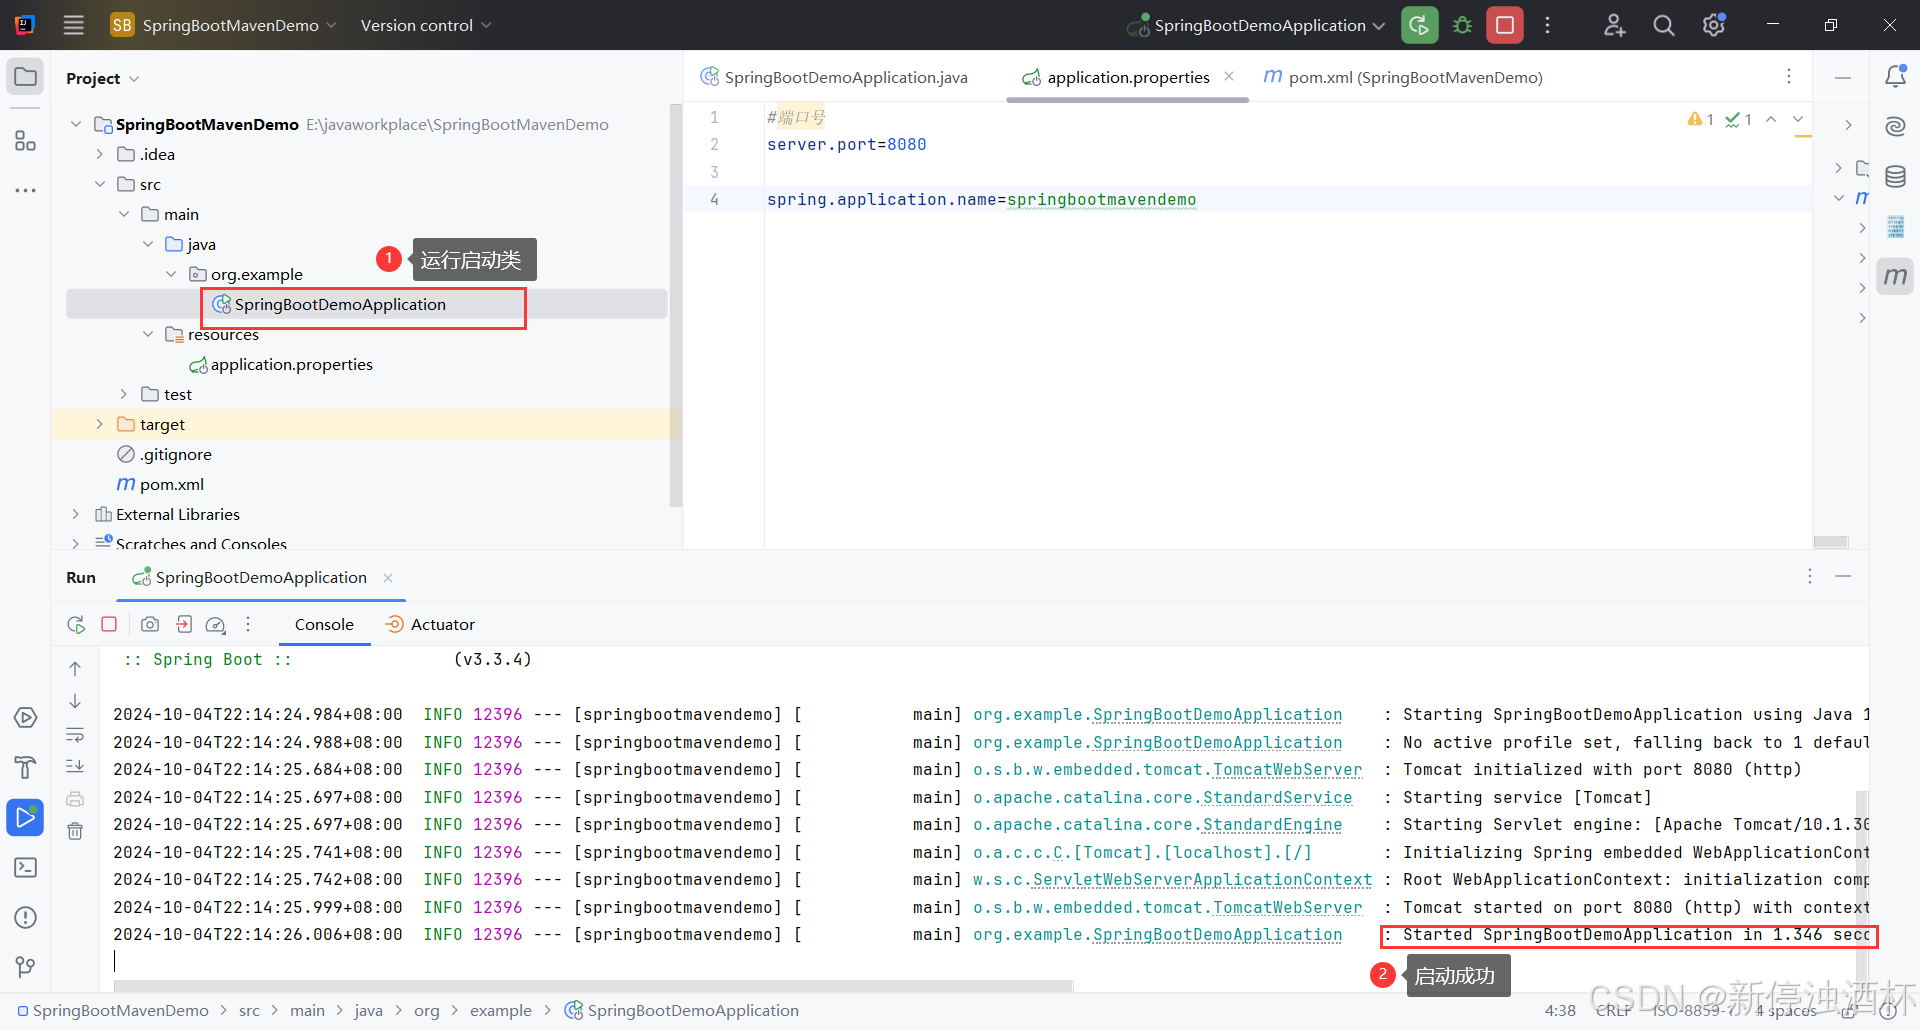Open profiler gauge icon in Run toolbar
Viewport: 1920px width, 1030px height.
[215, 625]
